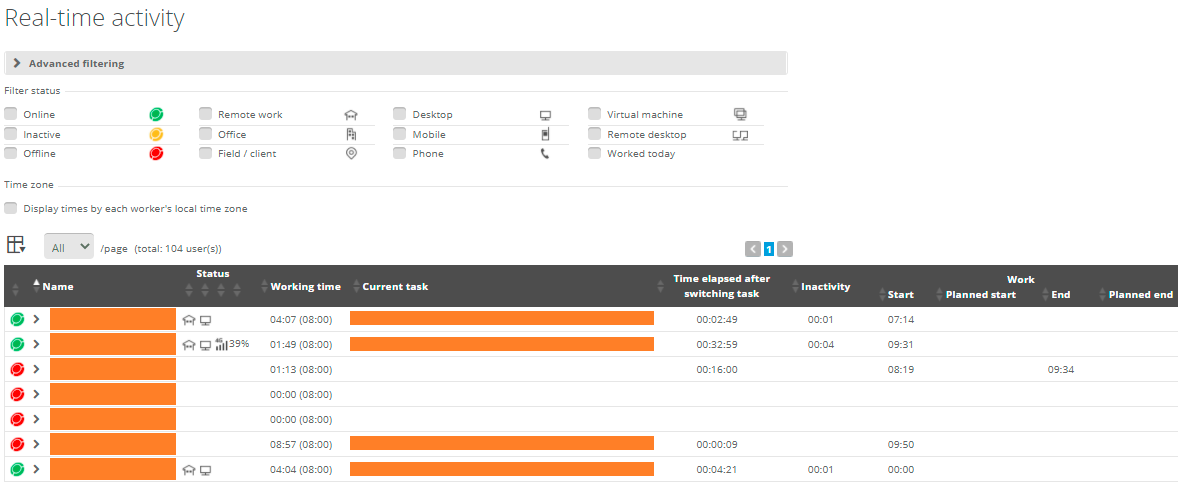Sort by Working time column header
1178x482 pixels.
pyautogui.click(x=305, y=287)
